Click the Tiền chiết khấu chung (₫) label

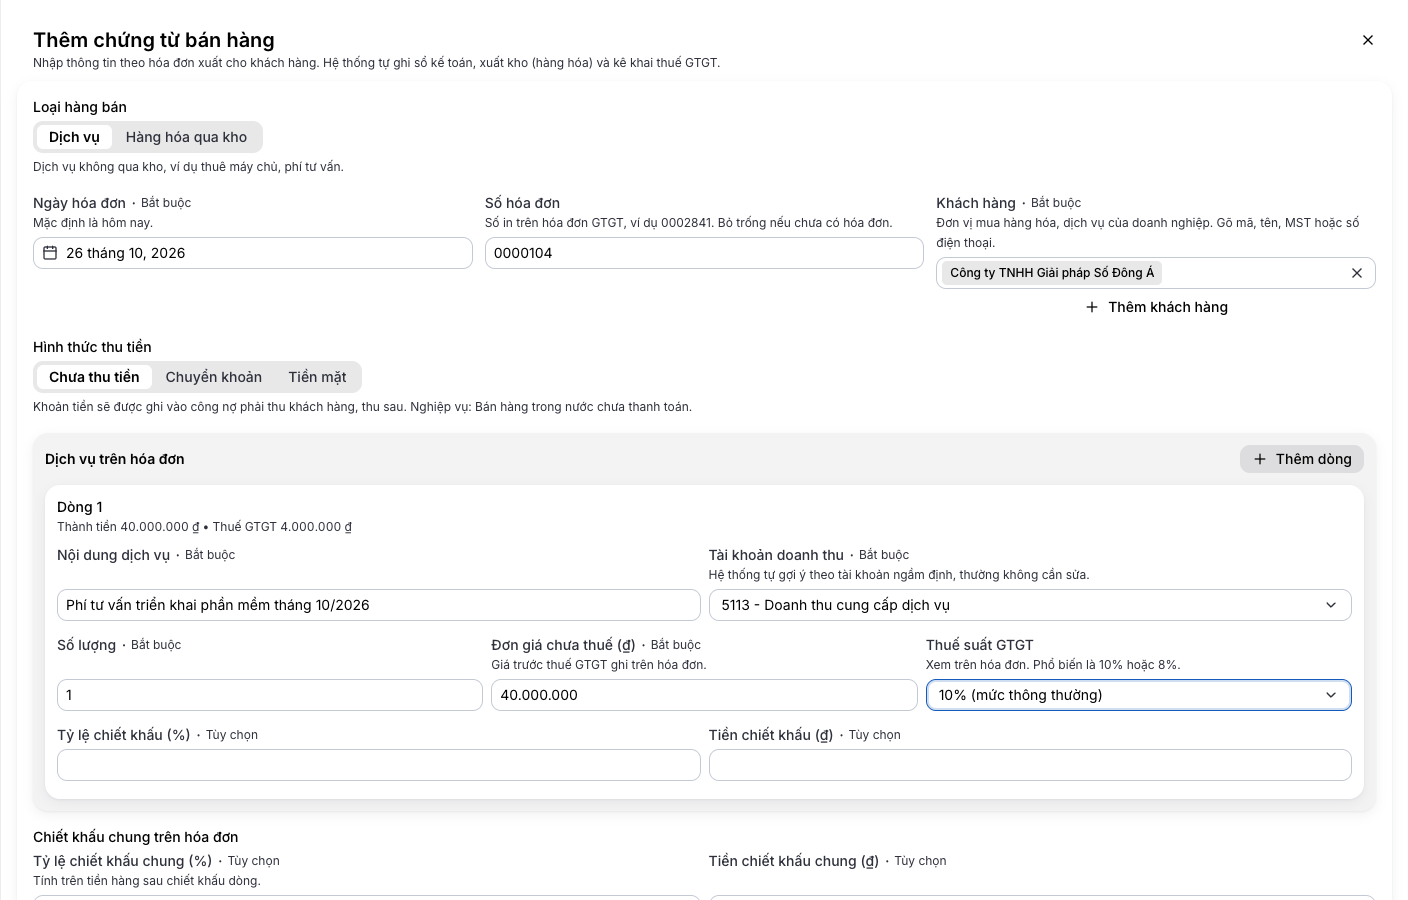point(794,861)
